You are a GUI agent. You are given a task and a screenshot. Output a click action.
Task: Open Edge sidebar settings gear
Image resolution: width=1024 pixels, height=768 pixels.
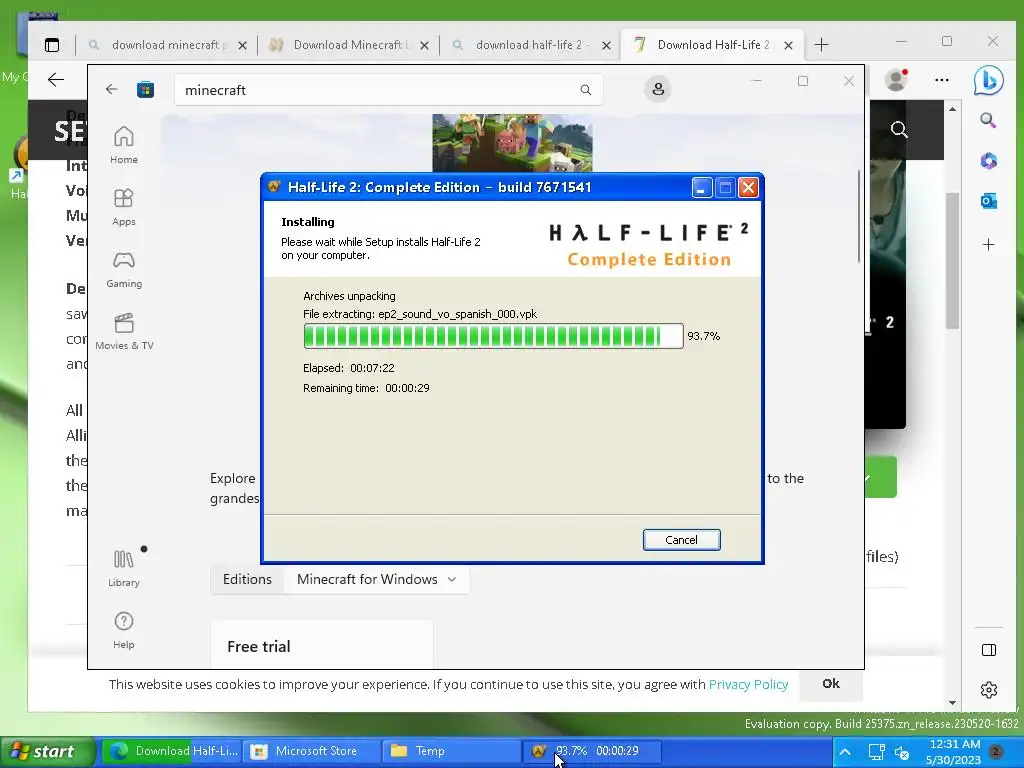tap(989, 690)
